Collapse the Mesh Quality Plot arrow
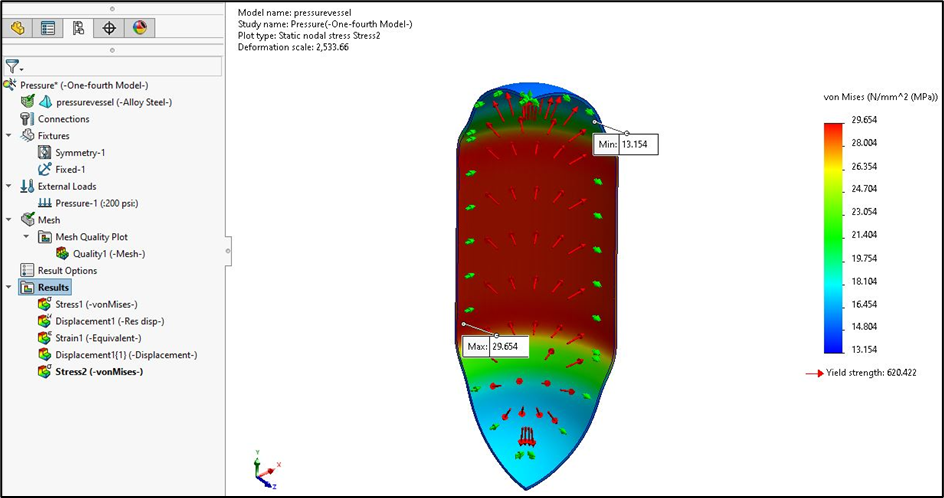The image size is (944, 498). pyautogui.click(x=26, y=237)
